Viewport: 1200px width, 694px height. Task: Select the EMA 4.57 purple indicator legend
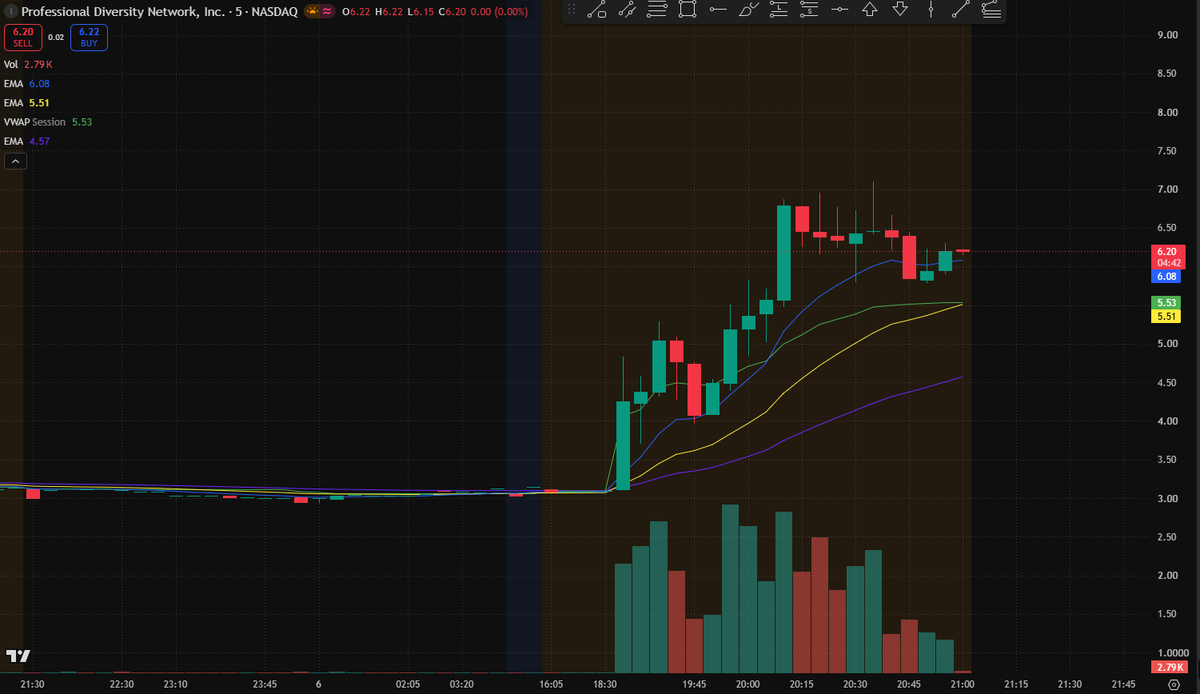(27, 141)
